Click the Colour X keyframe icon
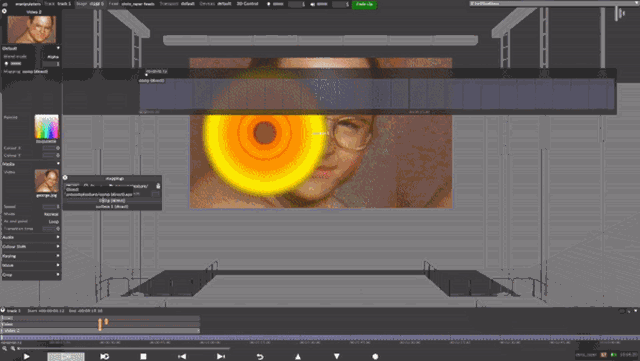The width and height of the screenshot is (640, 361). pyautogui.click(x=58, y=148)
